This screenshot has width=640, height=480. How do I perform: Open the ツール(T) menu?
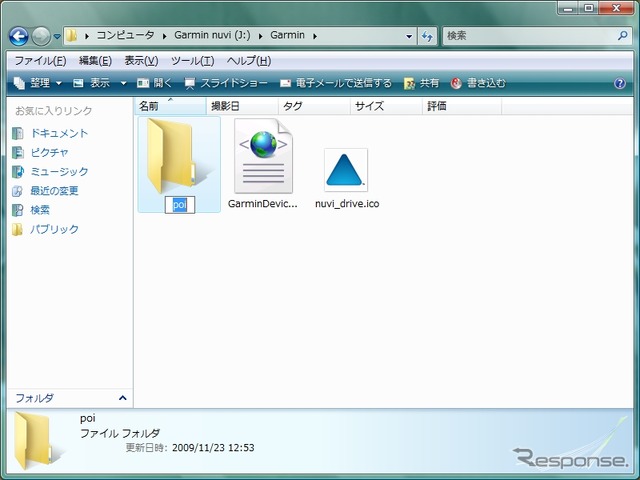(192, 61)
